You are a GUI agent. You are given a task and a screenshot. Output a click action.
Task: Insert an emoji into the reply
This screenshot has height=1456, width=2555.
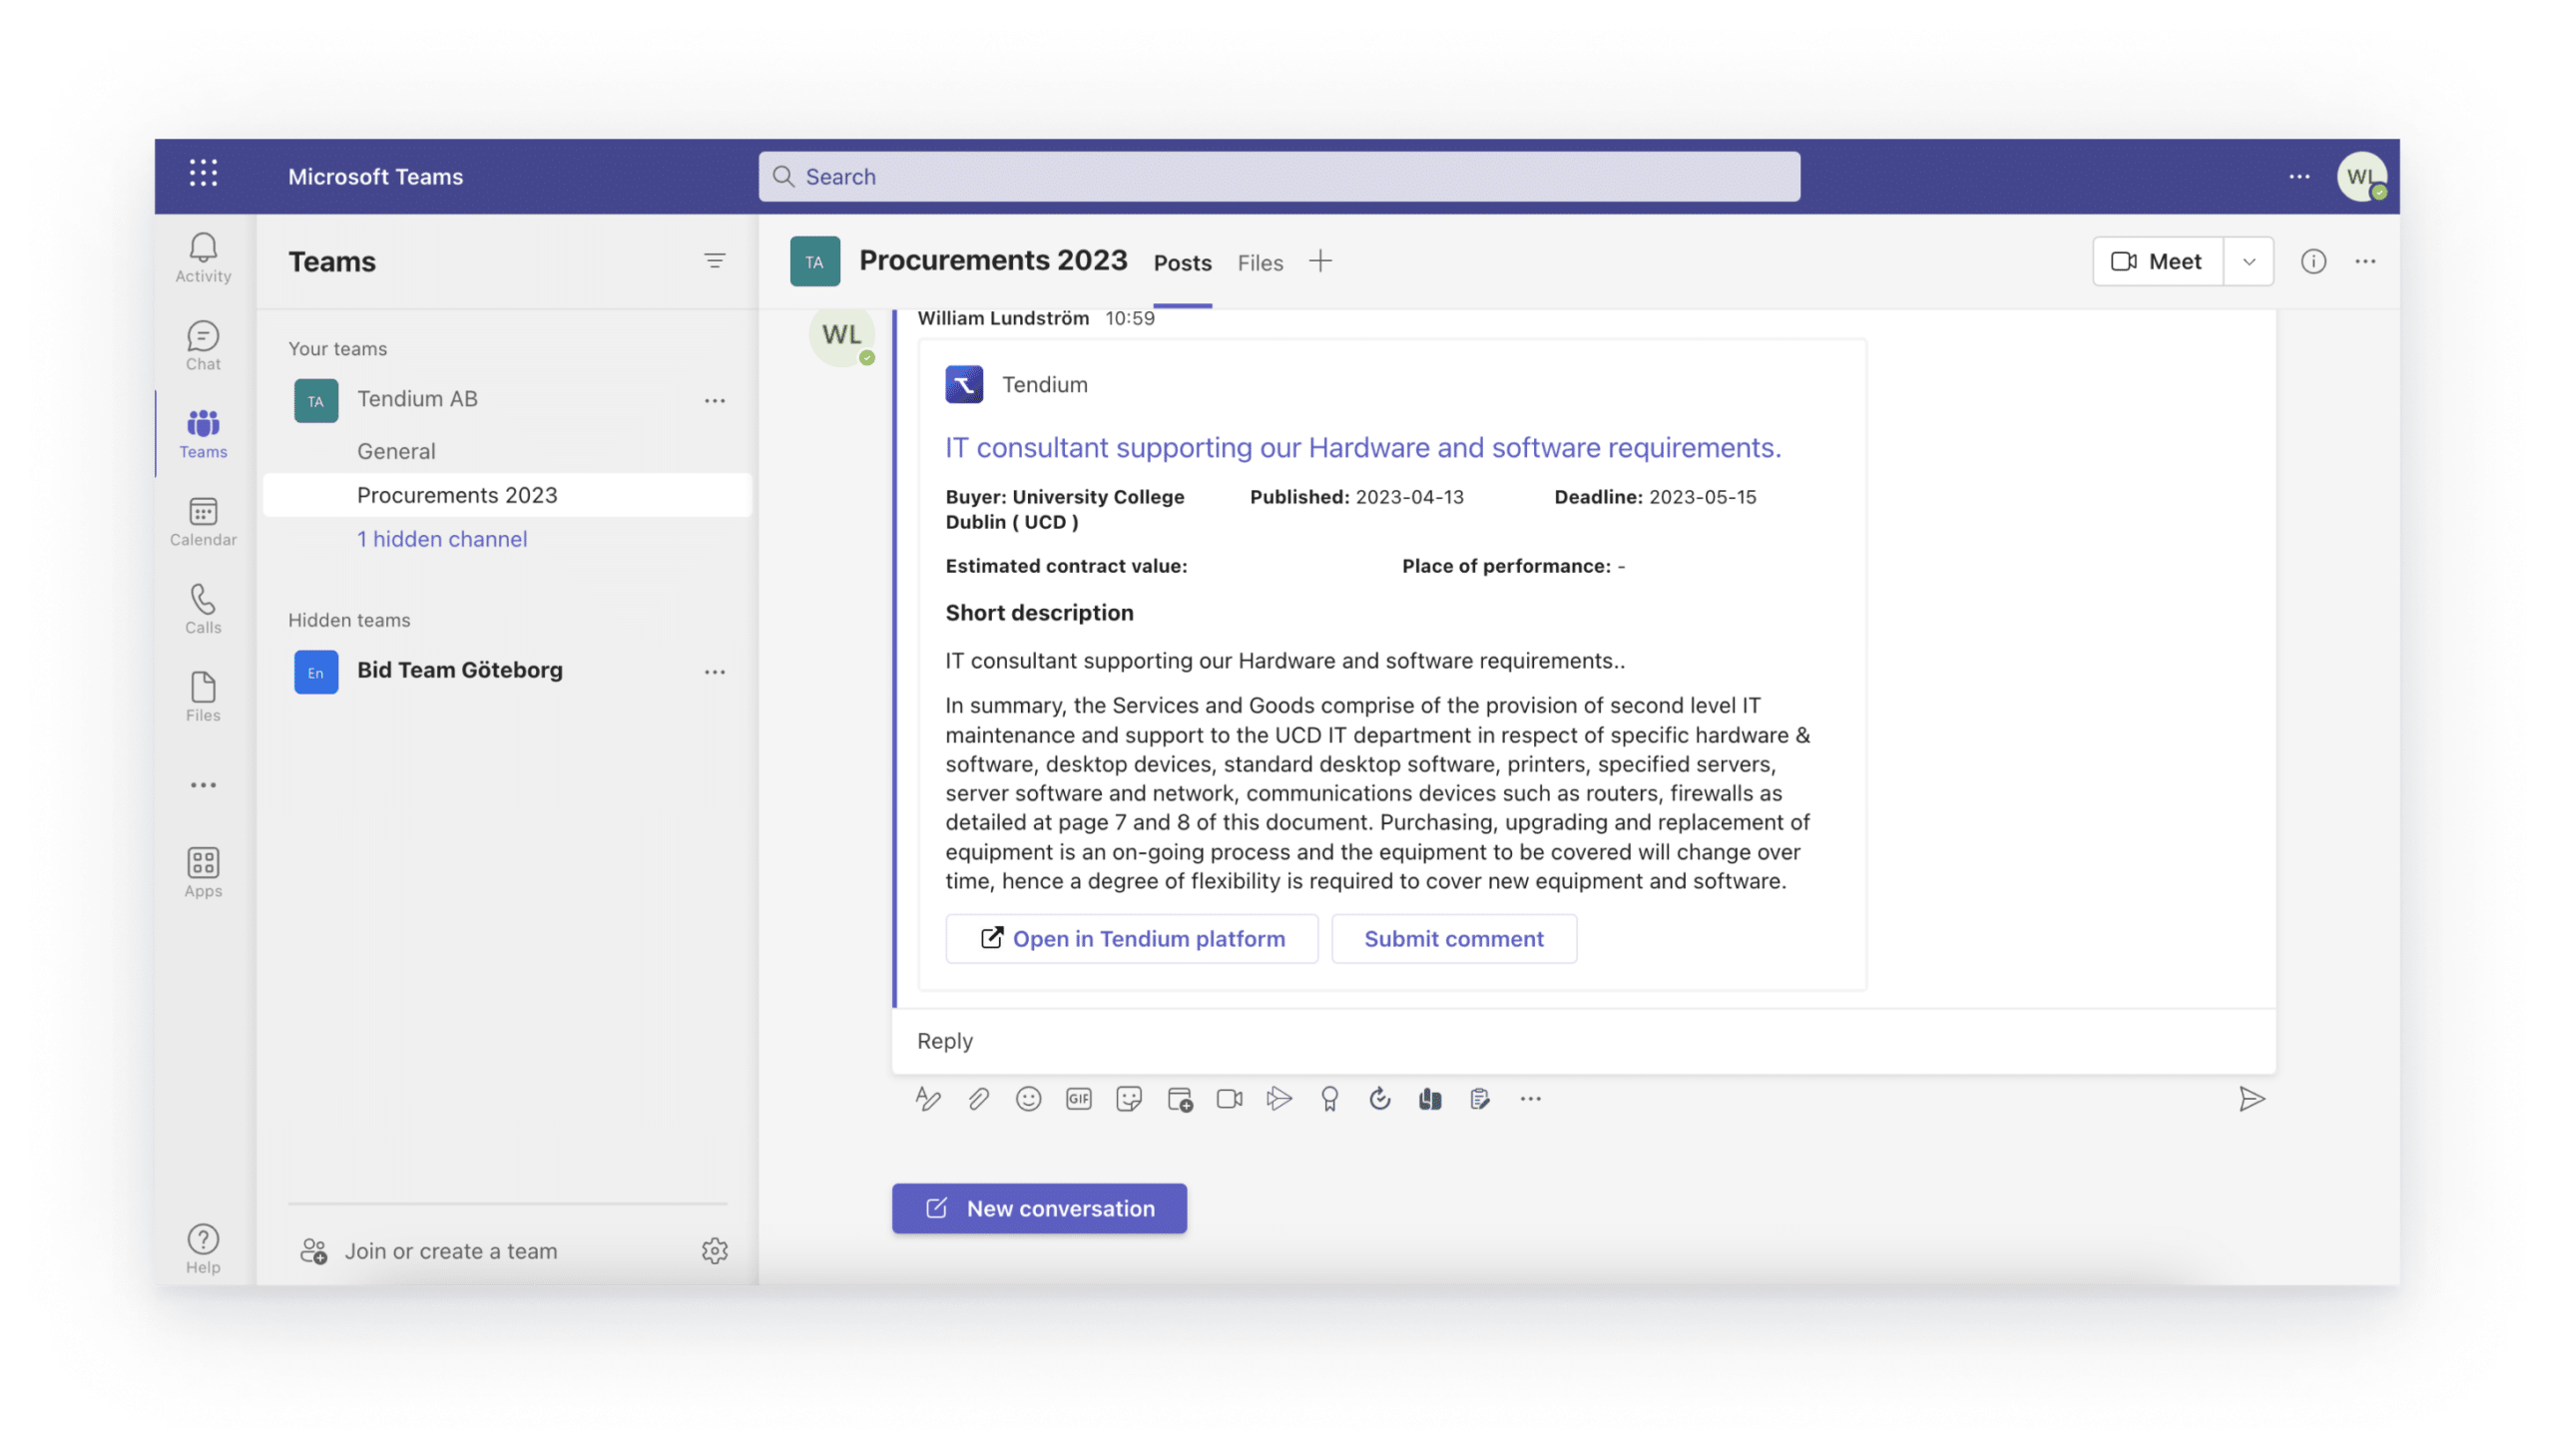[1027, 1098]
